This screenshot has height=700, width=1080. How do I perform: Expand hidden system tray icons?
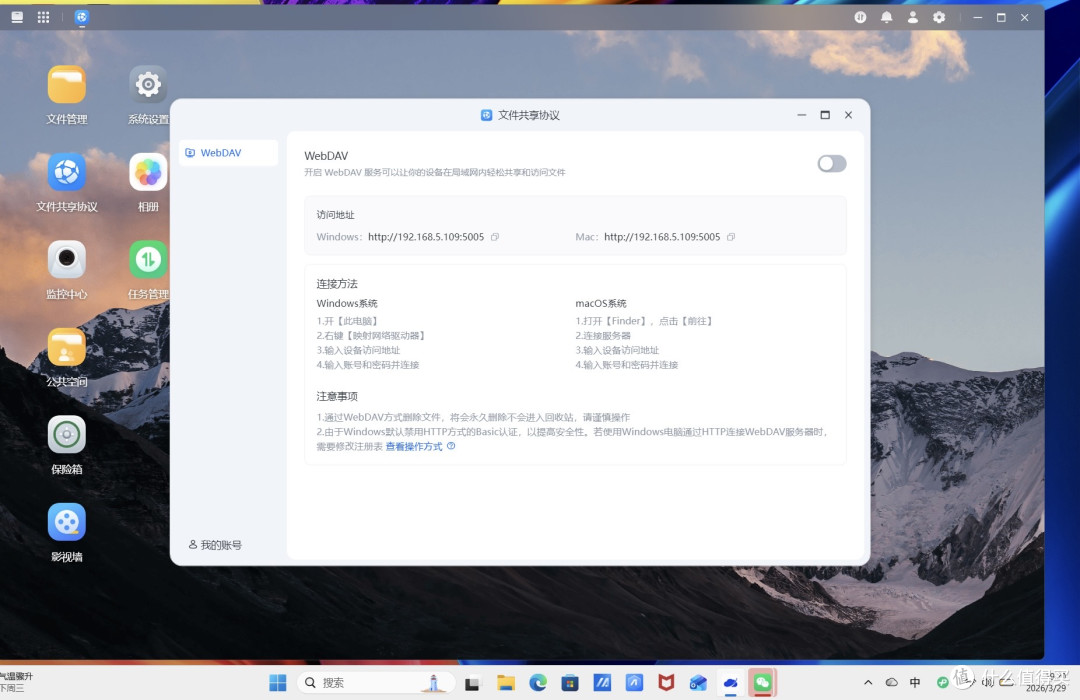868,683
